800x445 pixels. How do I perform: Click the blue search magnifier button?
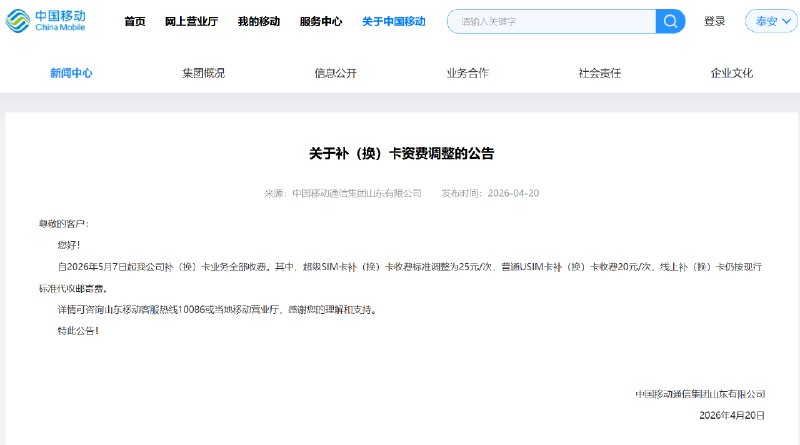[670, 21]
